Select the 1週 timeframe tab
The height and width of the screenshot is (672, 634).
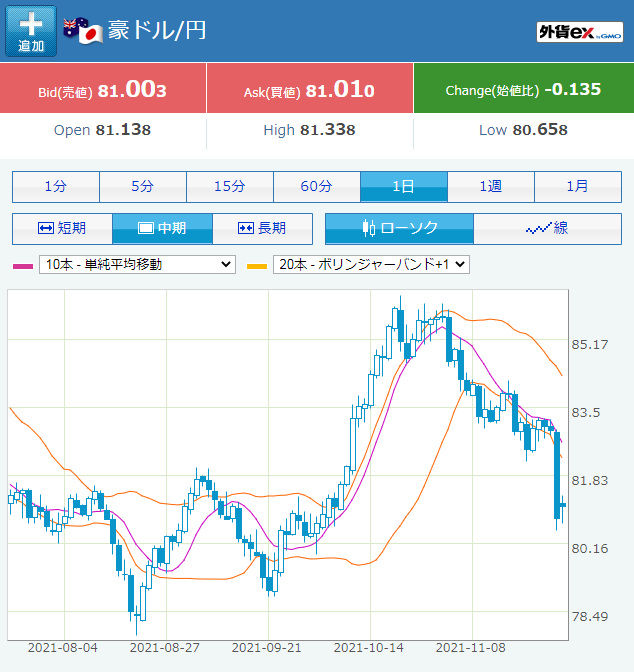click(491, 186)
